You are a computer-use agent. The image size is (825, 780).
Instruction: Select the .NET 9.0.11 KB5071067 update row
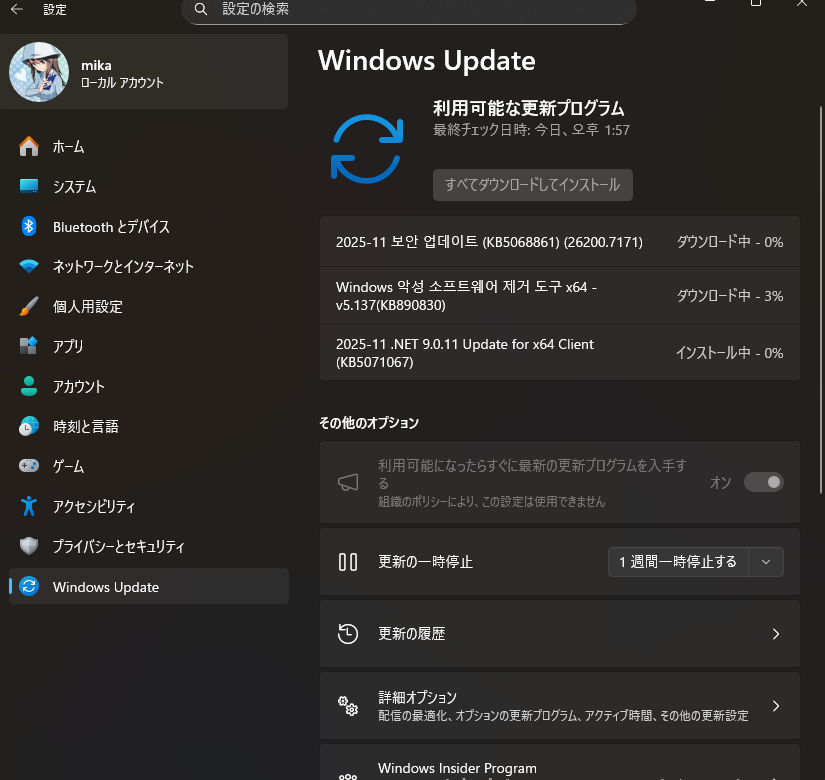pos(560,352)
